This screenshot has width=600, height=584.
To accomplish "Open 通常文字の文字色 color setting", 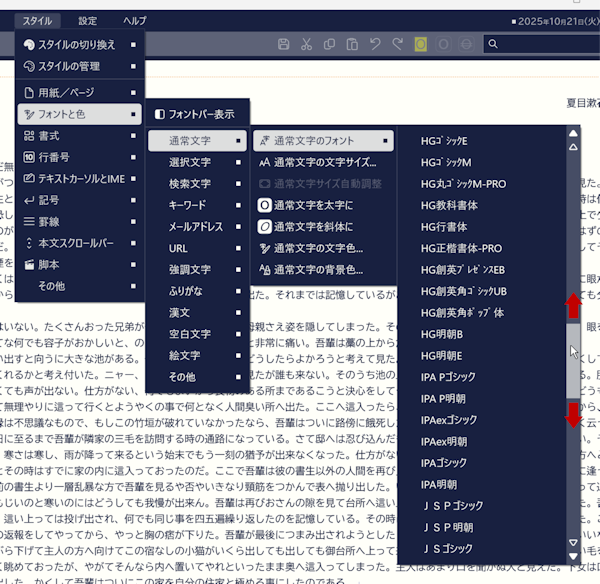I will (x=317, y=248).
